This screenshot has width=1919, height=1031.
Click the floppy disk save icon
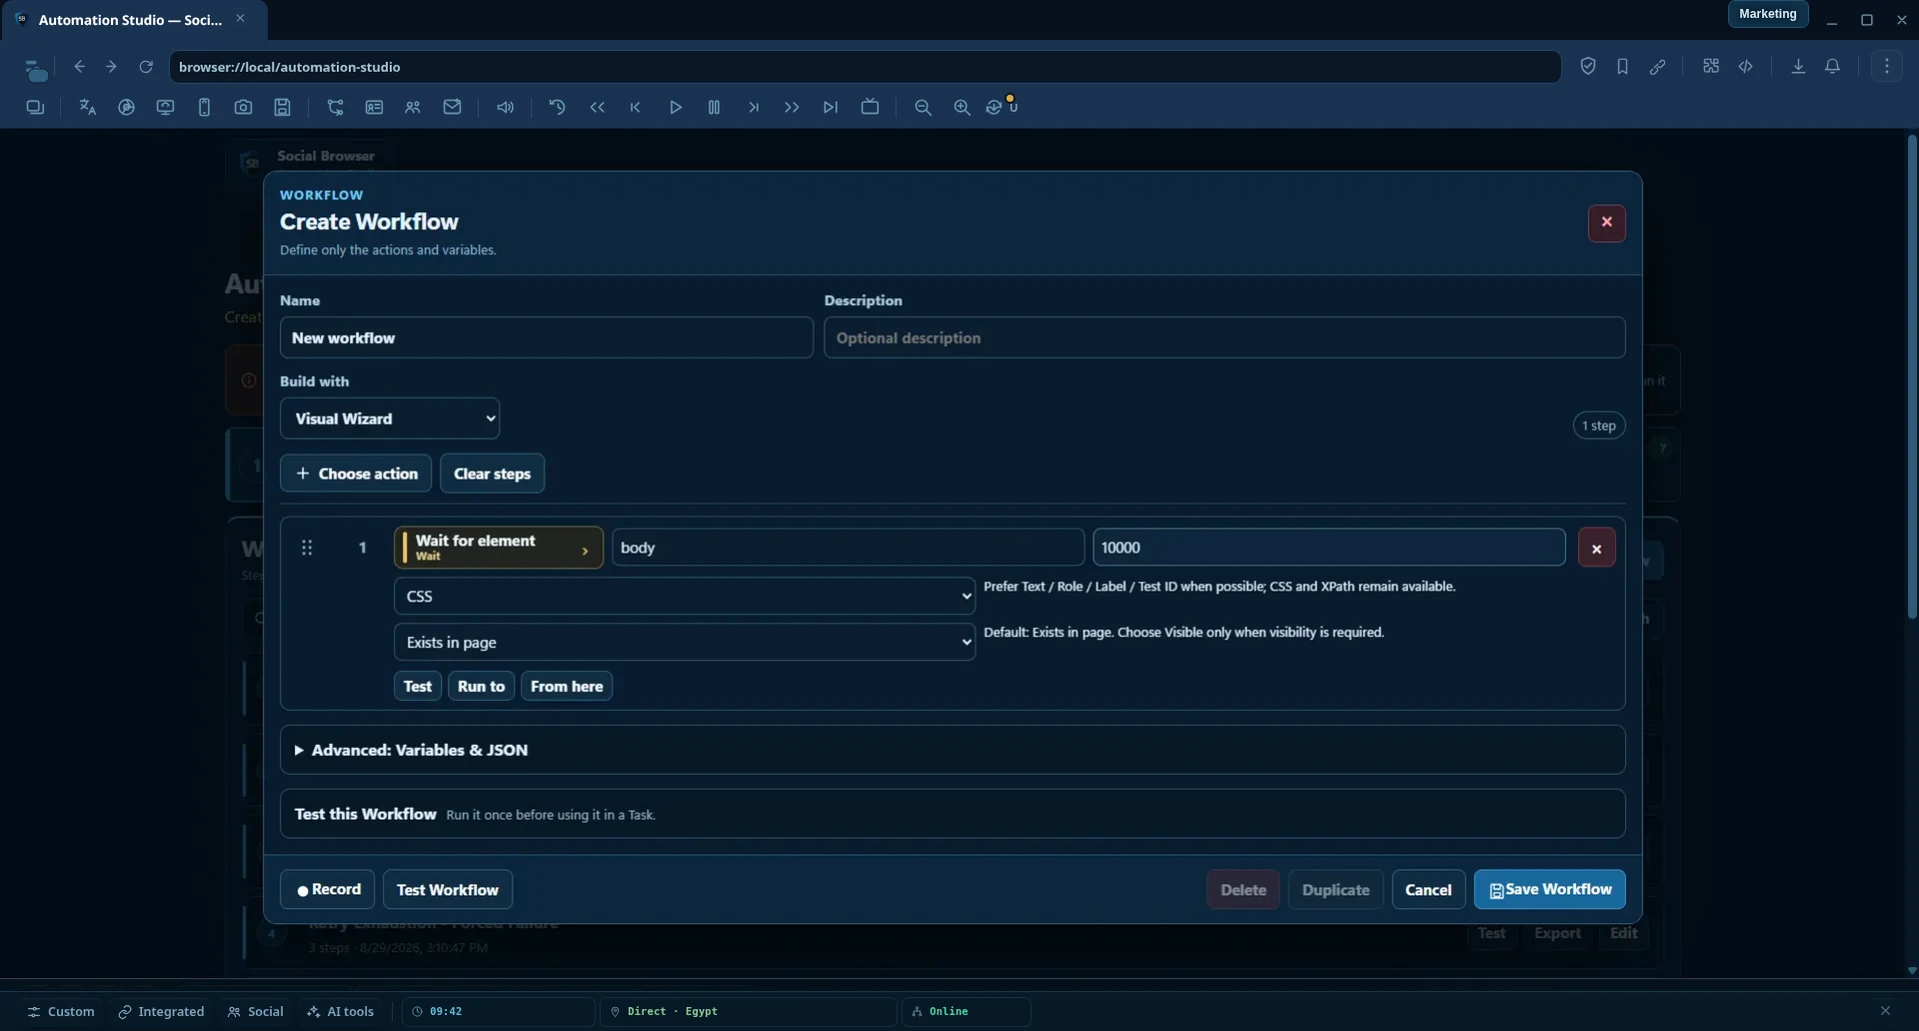(283, 107)
